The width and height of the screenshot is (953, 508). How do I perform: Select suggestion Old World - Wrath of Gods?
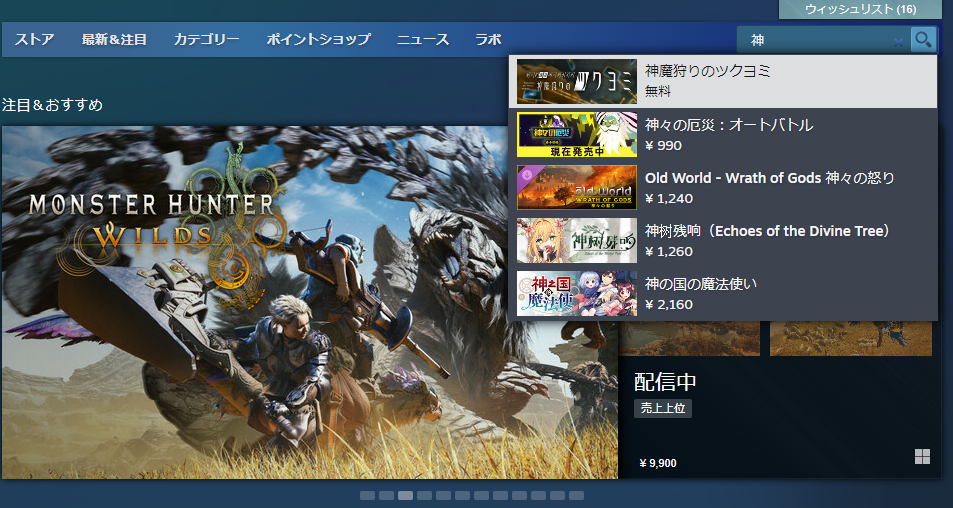723,187
